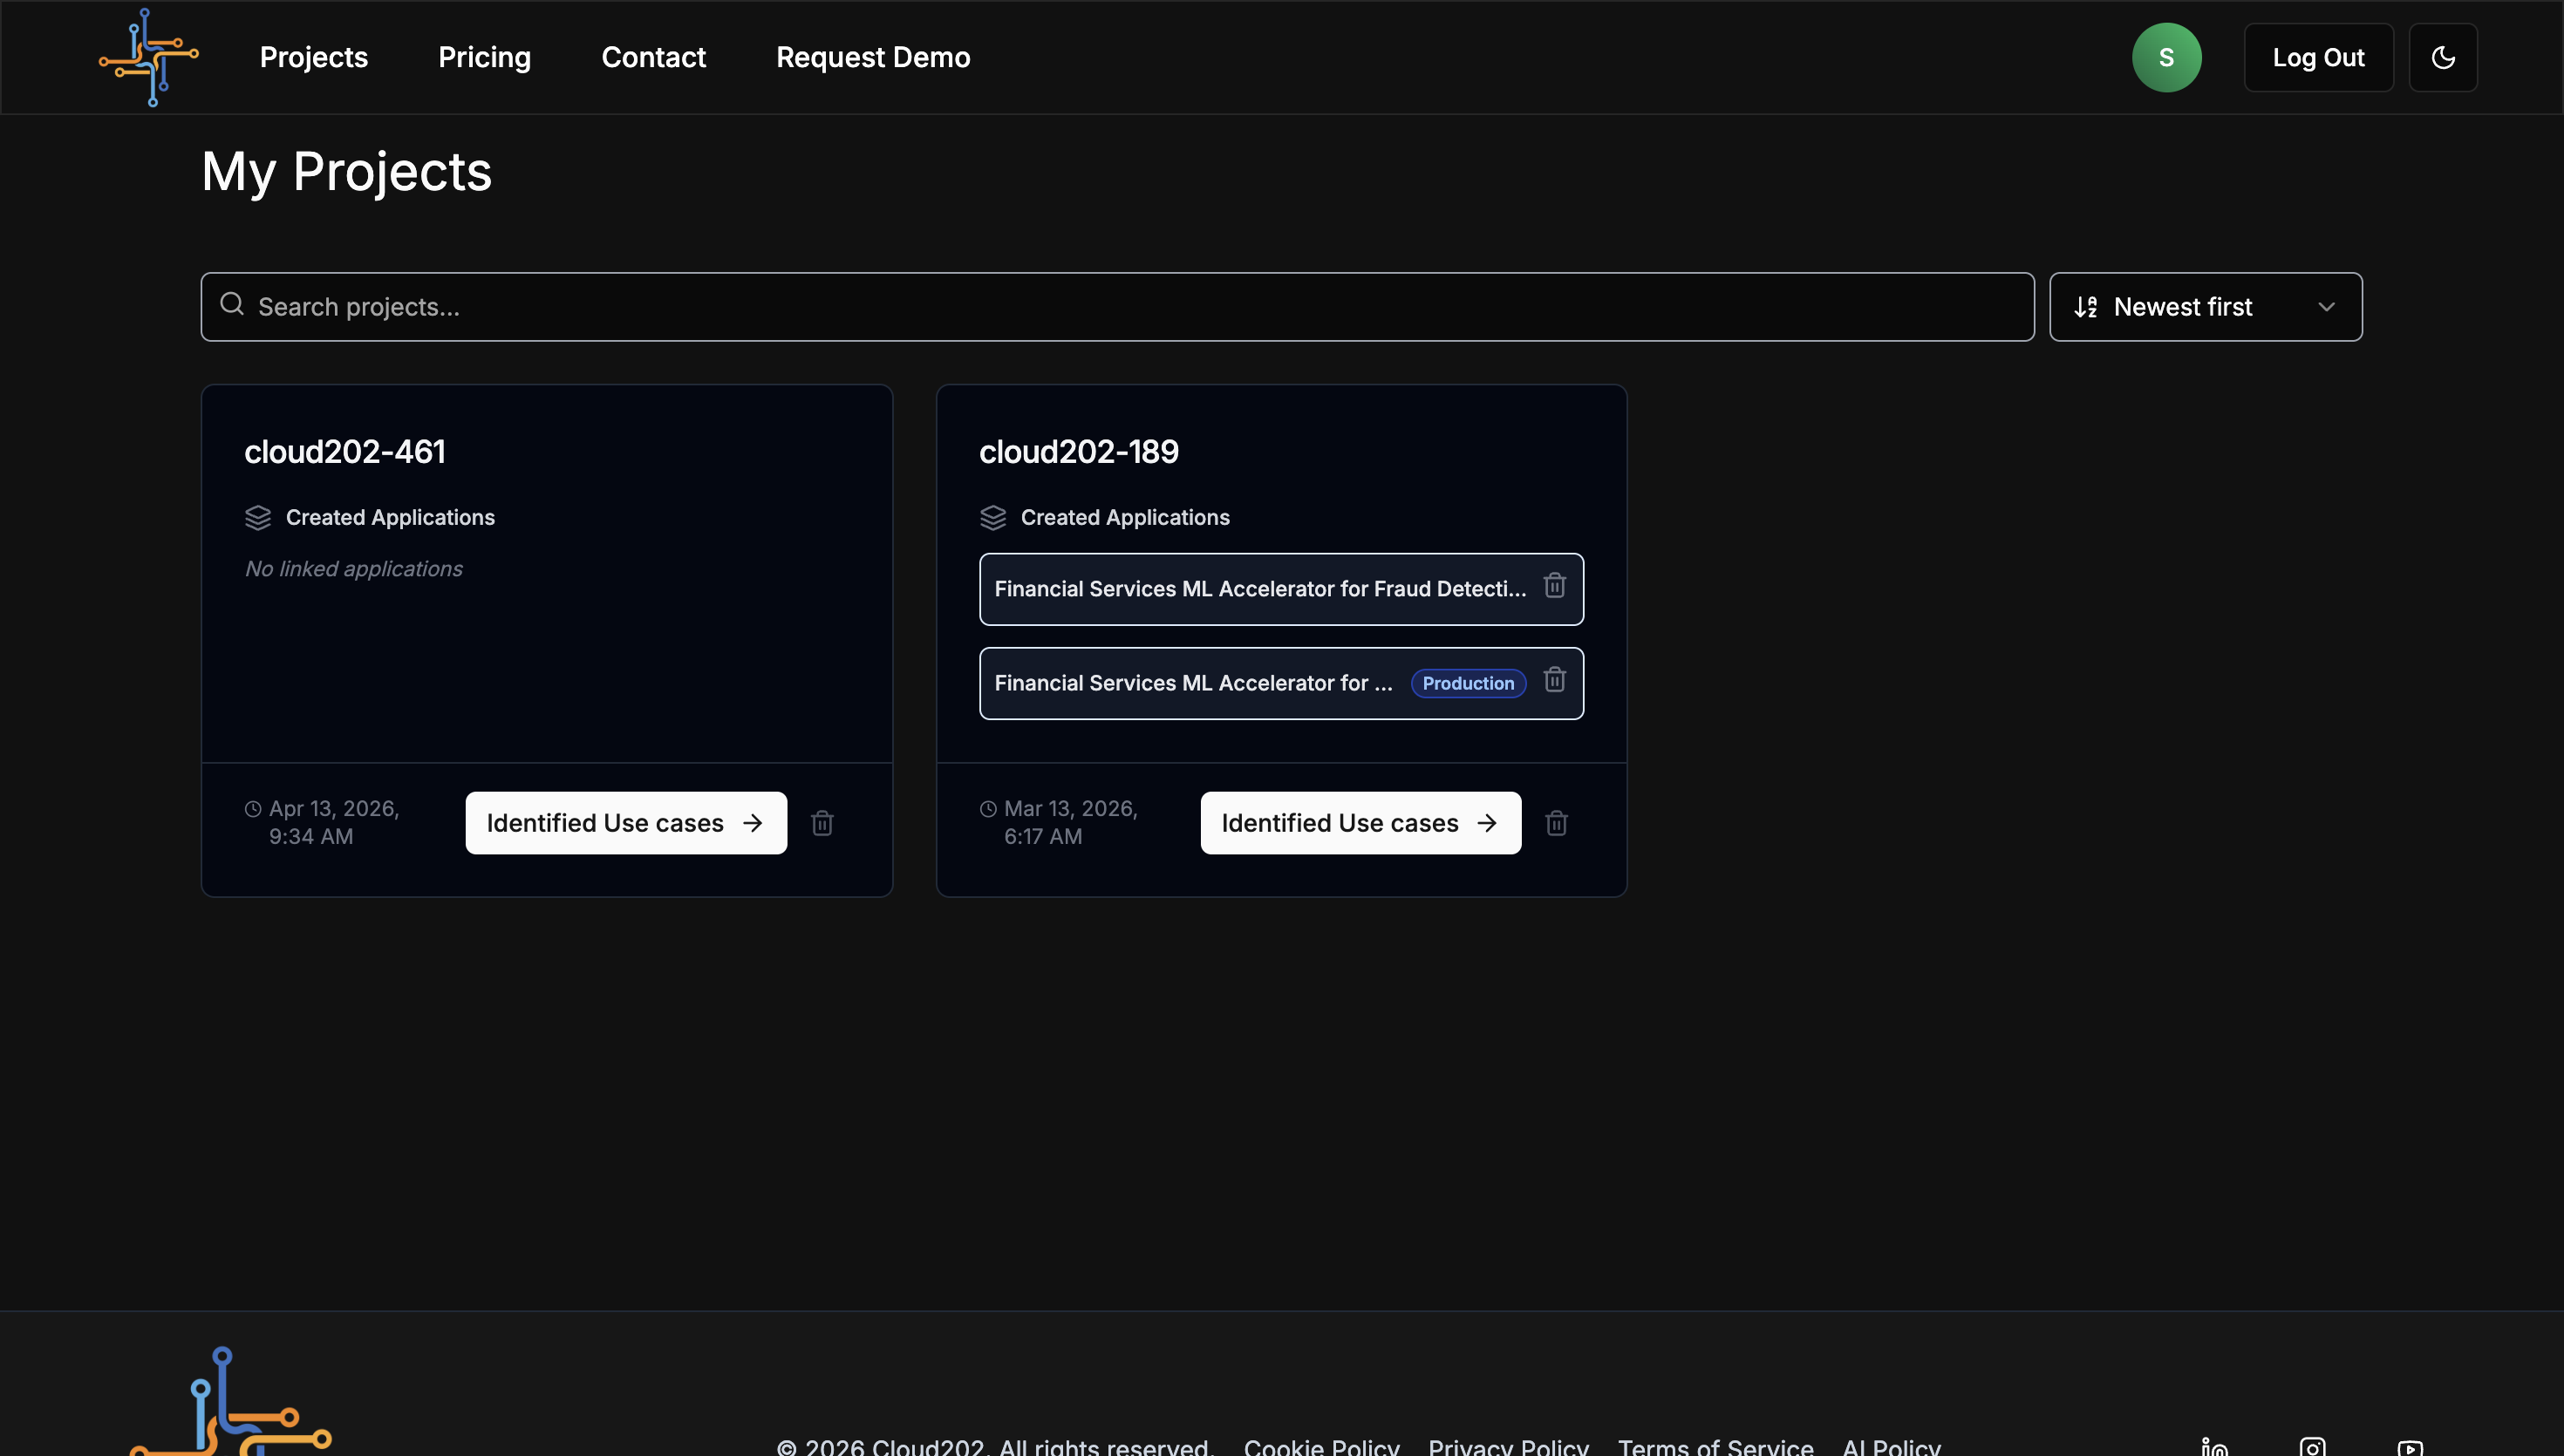Delete the Fraud Detection application entry
This screenshot has height=1456, width=2564.
click(1554, 586)
